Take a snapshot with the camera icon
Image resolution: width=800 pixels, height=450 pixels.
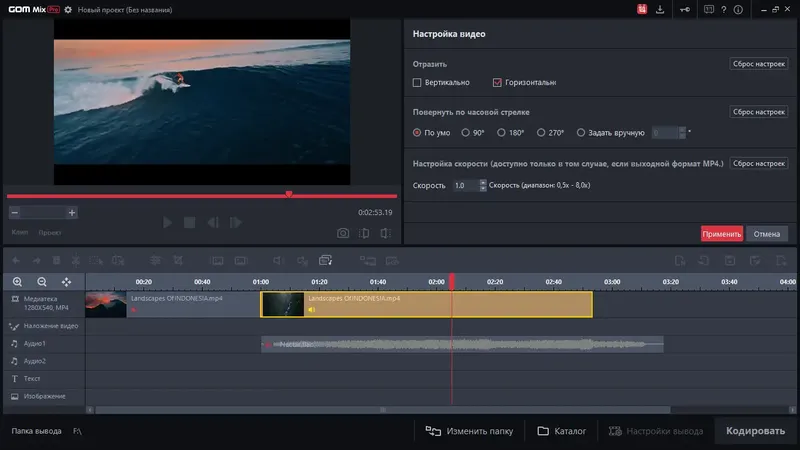pyautogui.click(x=343, y=233)
